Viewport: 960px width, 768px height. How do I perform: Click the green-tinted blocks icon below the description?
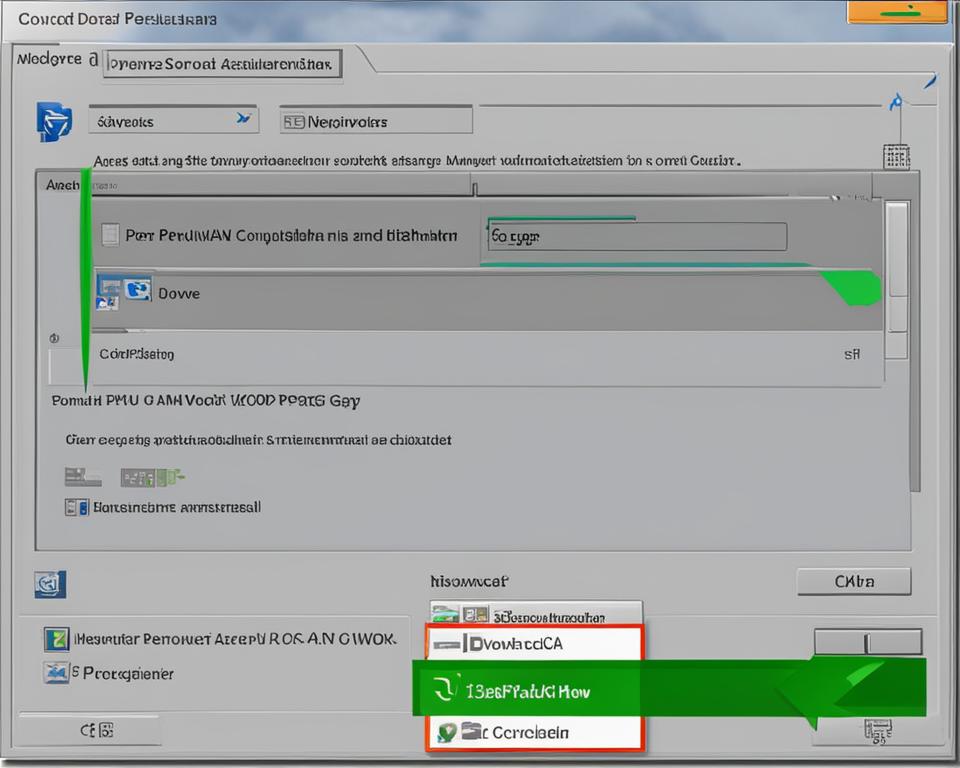(151, 477)
